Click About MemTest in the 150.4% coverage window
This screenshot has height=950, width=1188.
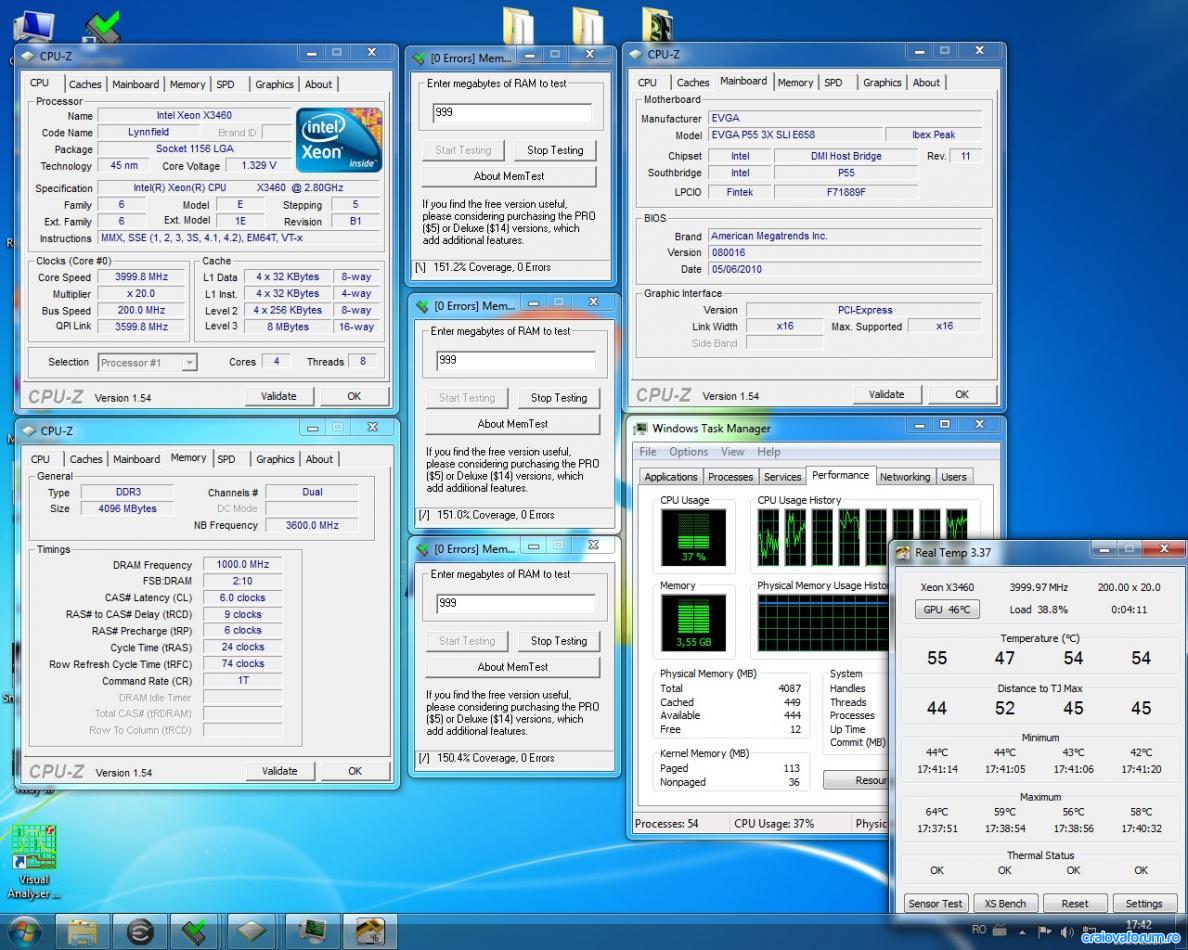(513, 667)
